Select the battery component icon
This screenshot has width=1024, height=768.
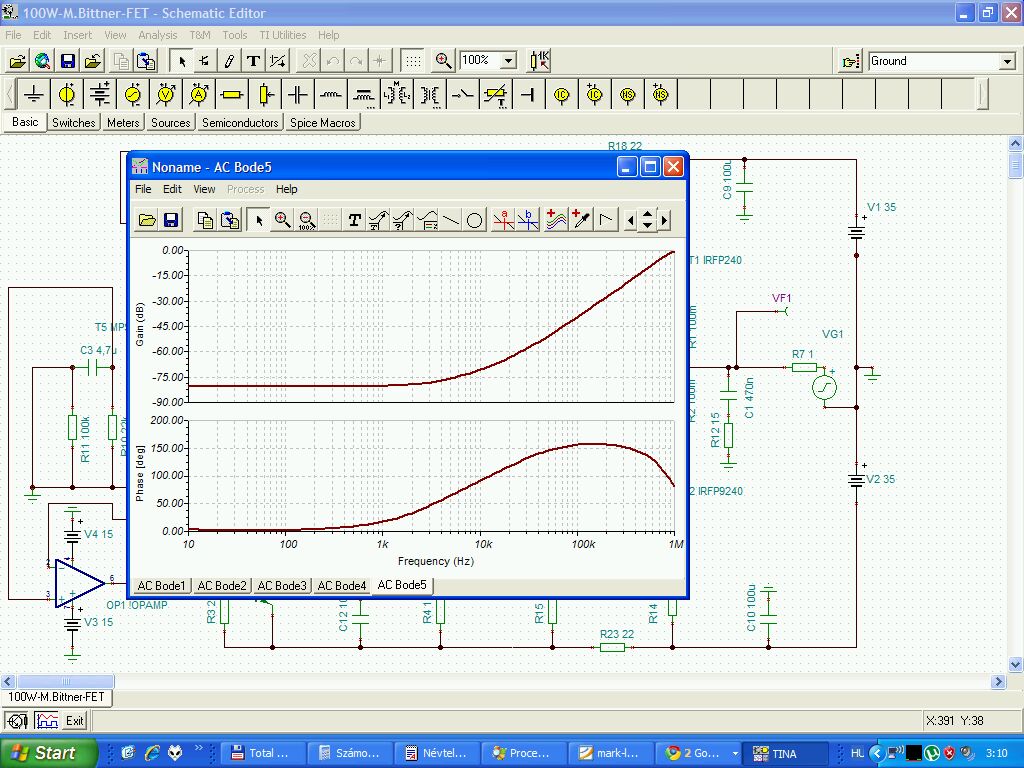(100, 95)
